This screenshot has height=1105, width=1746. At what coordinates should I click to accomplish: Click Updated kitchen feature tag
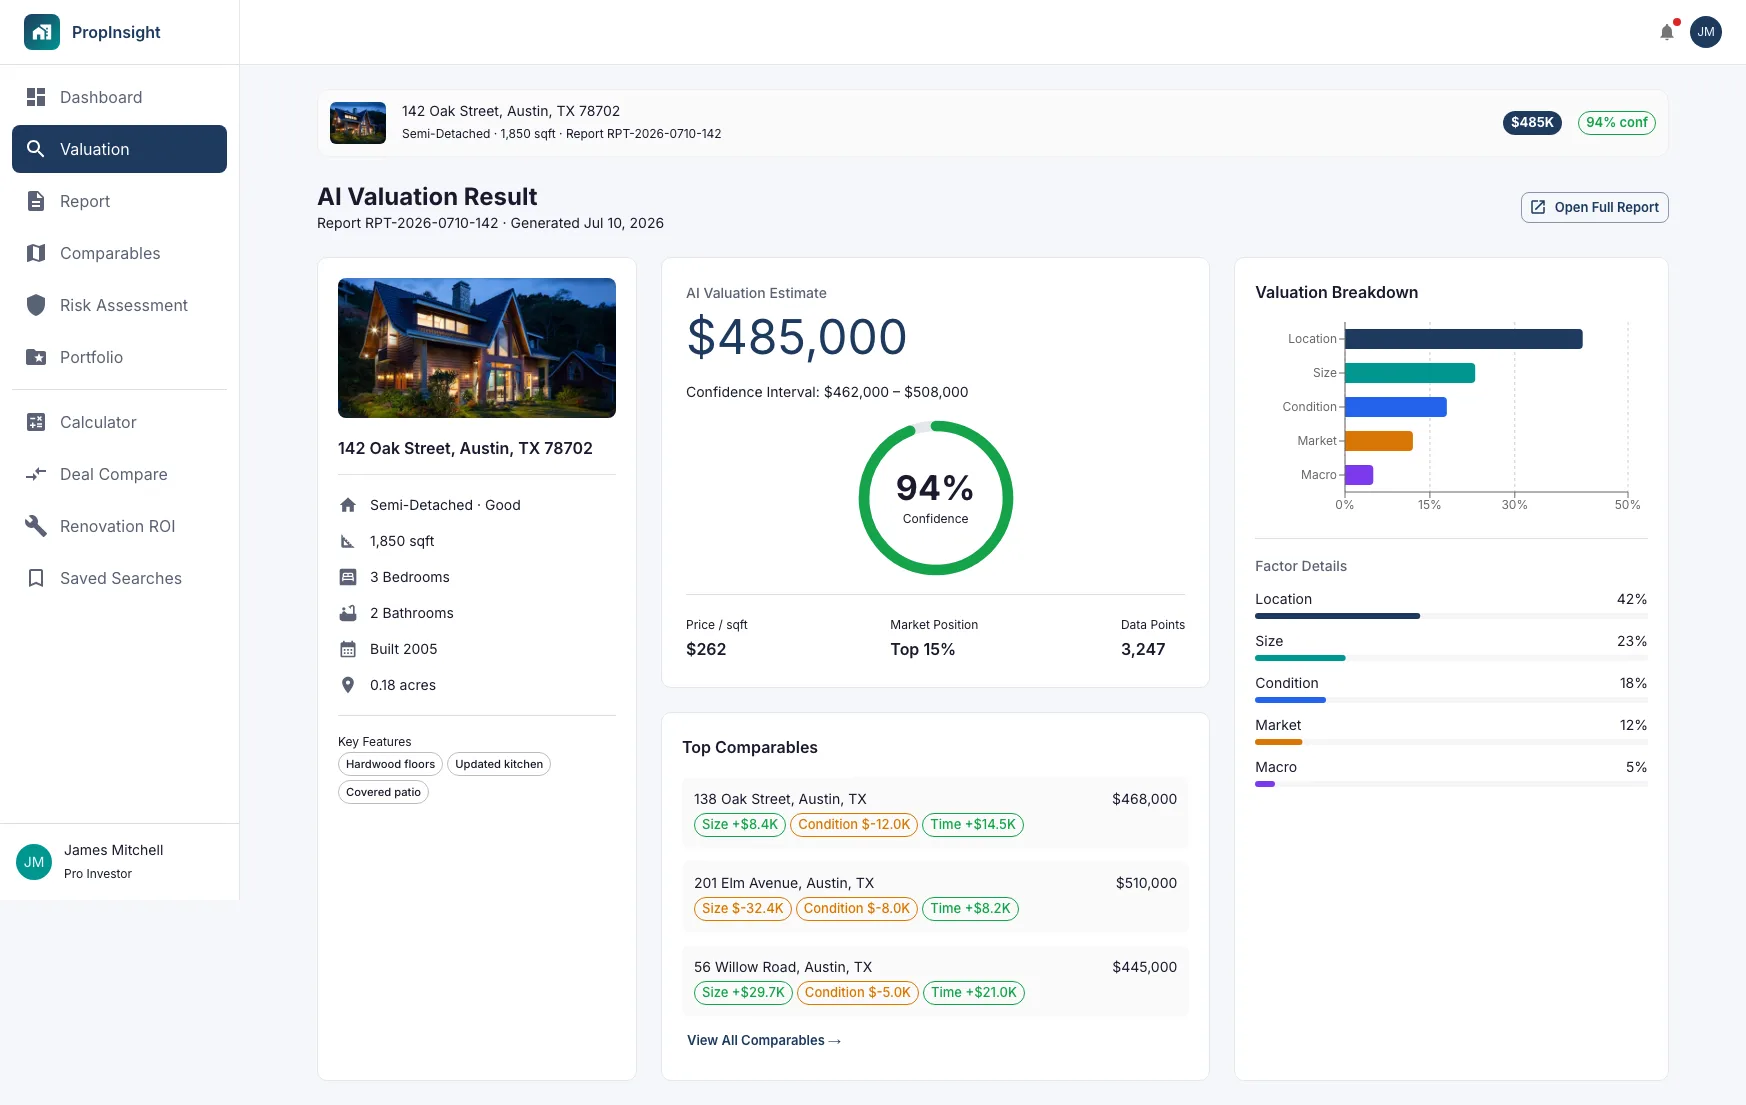pyautogui.click(x=499, y=764)
